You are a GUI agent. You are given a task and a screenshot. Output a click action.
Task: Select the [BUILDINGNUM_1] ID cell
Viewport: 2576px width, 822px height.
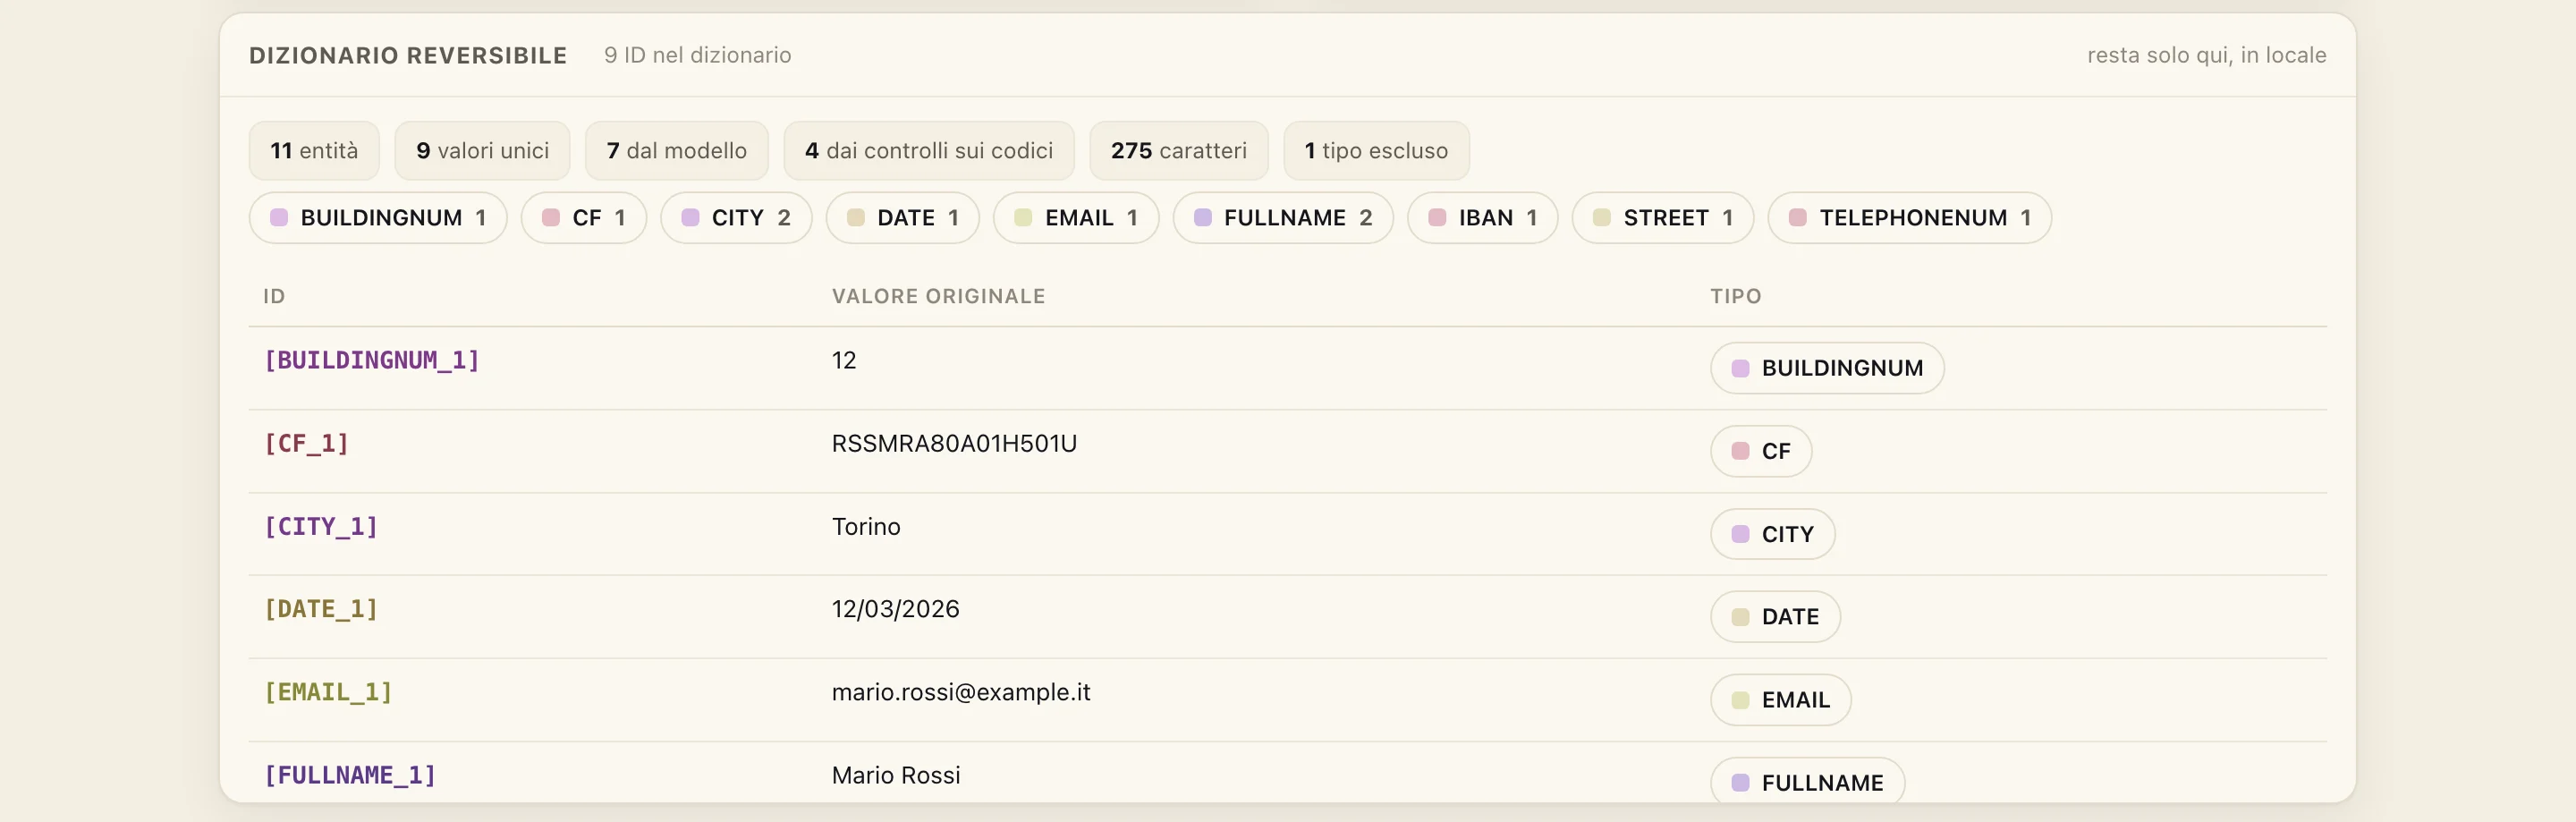point(372,360)
